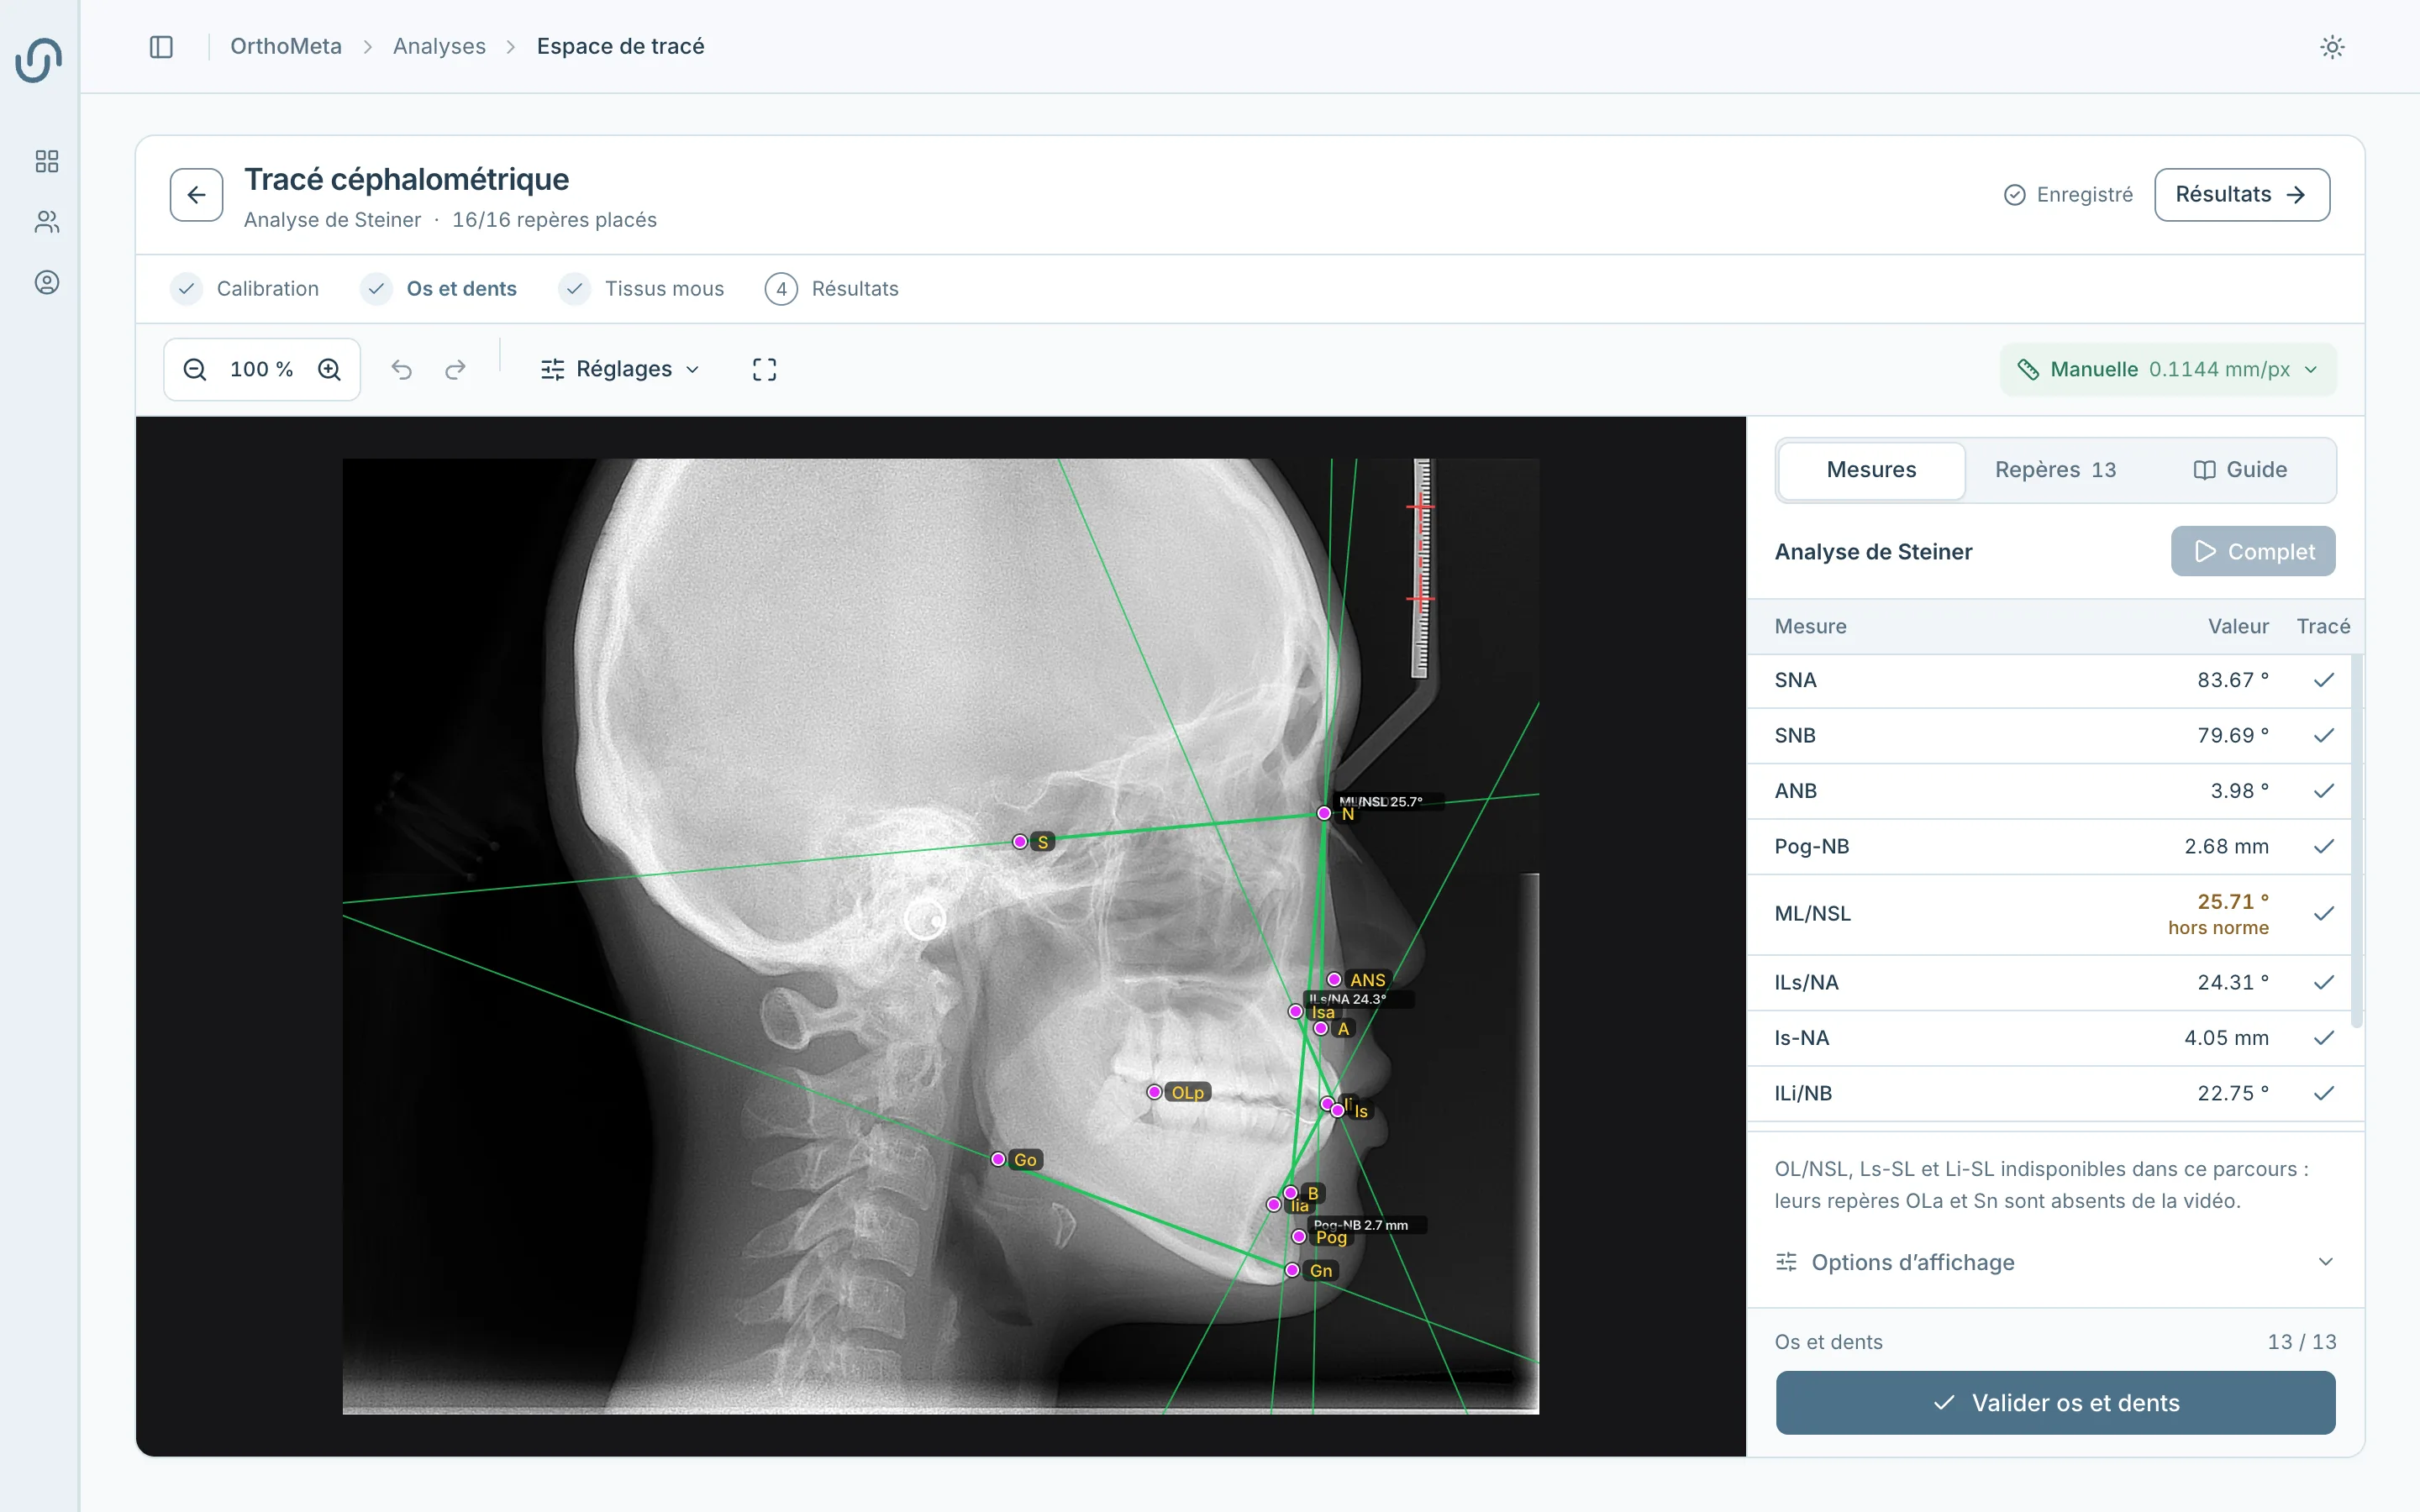
Task: Switch theme with the sun icon
Action: click(2332, 47)
